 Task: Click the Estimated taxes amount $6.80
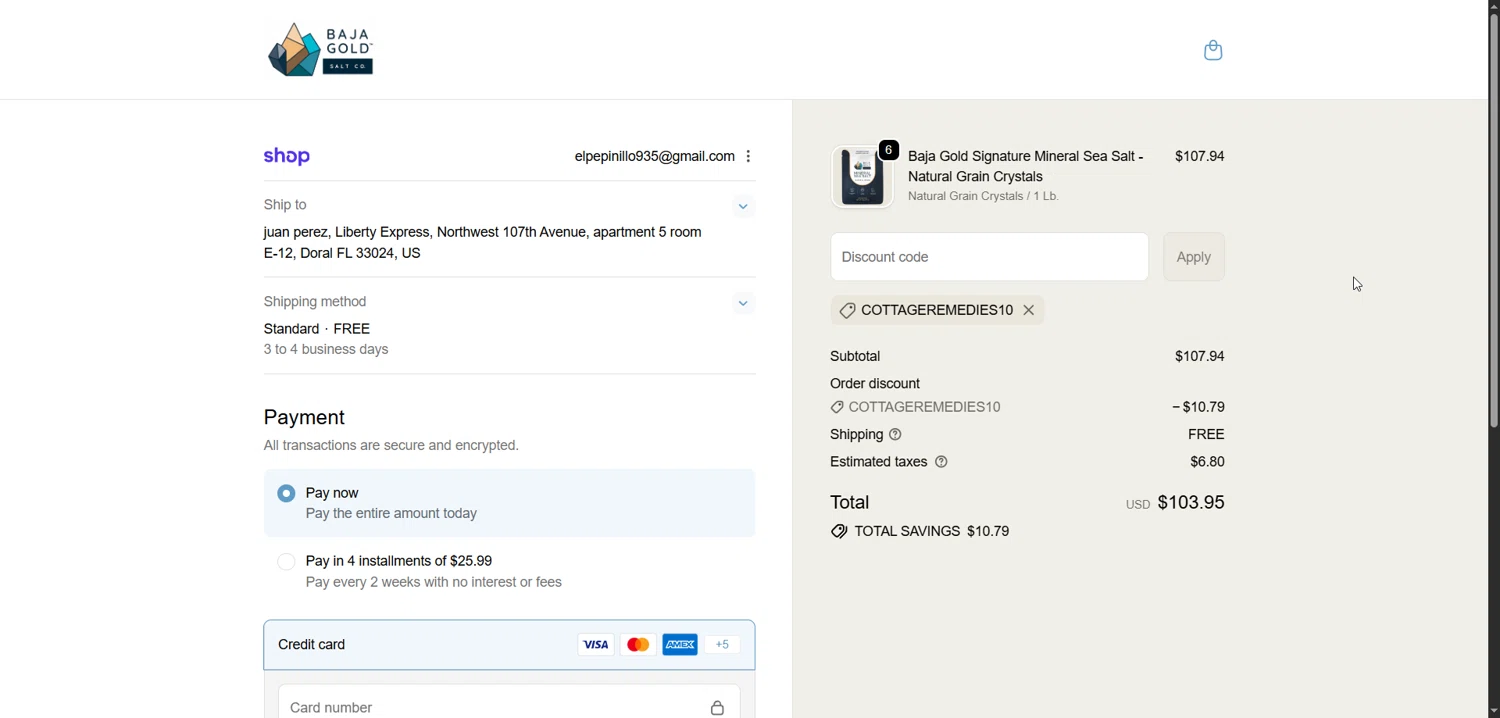point(1208,462)
